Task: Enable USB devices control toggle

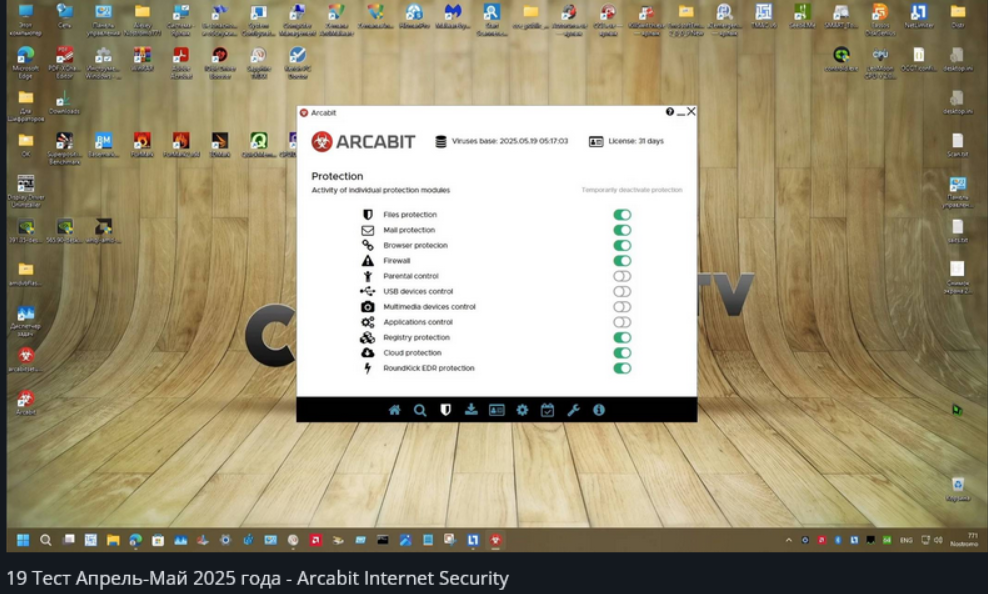Action: [x=622, y=292]
